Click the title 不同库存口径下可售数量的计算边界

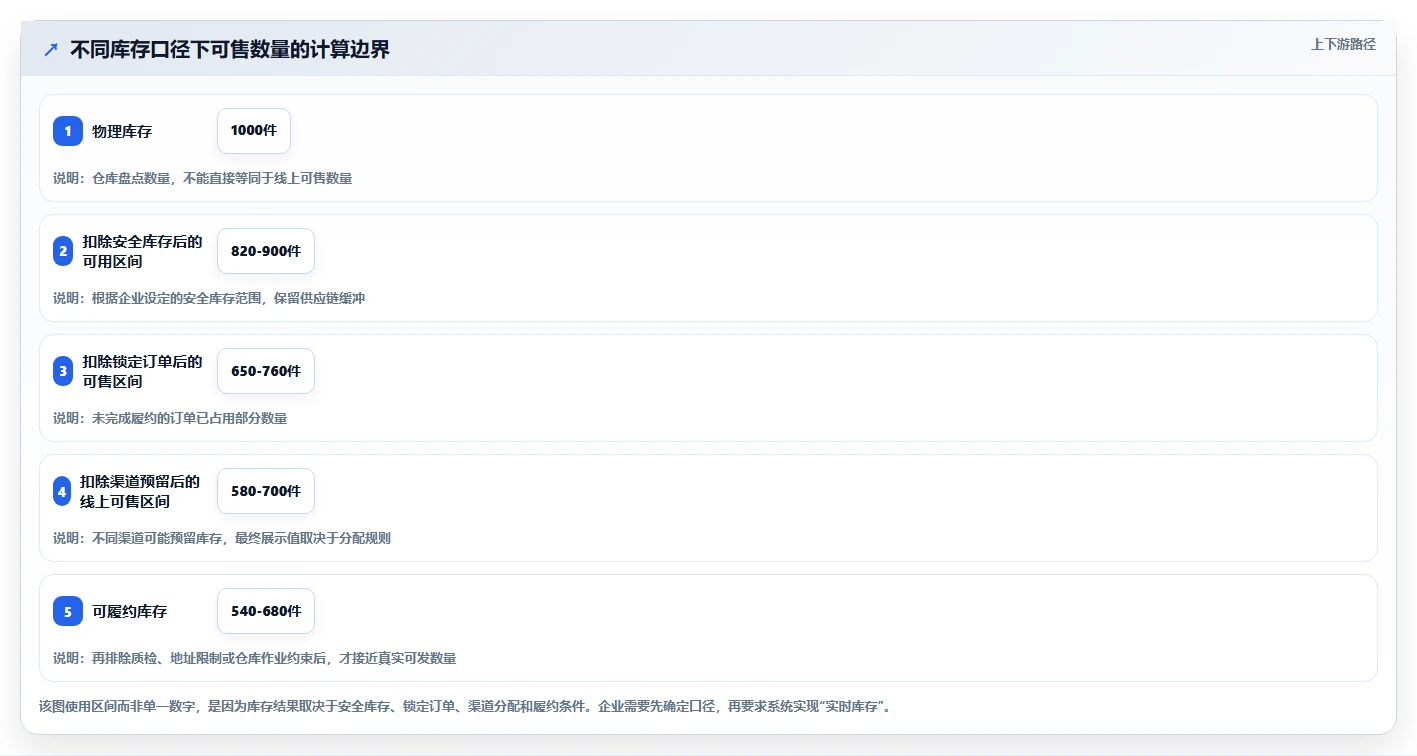230,50
